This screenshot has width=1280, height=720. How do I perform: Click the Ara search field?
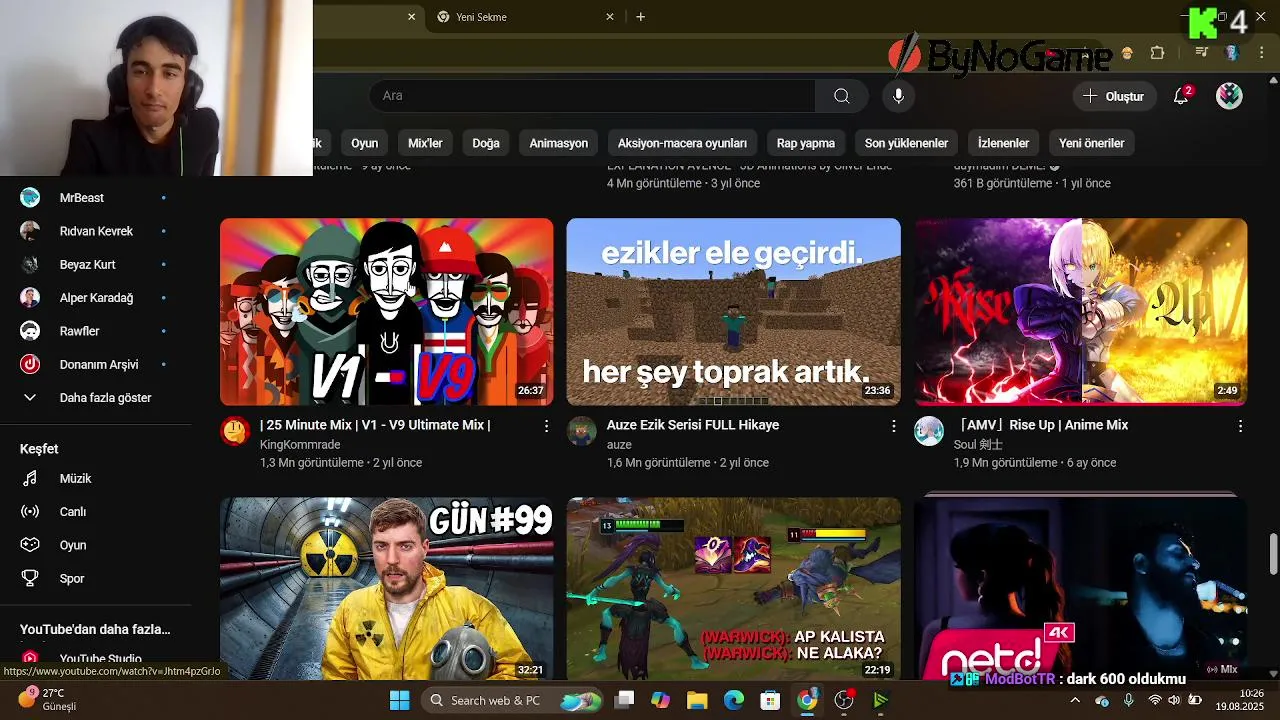pos(592,96)
